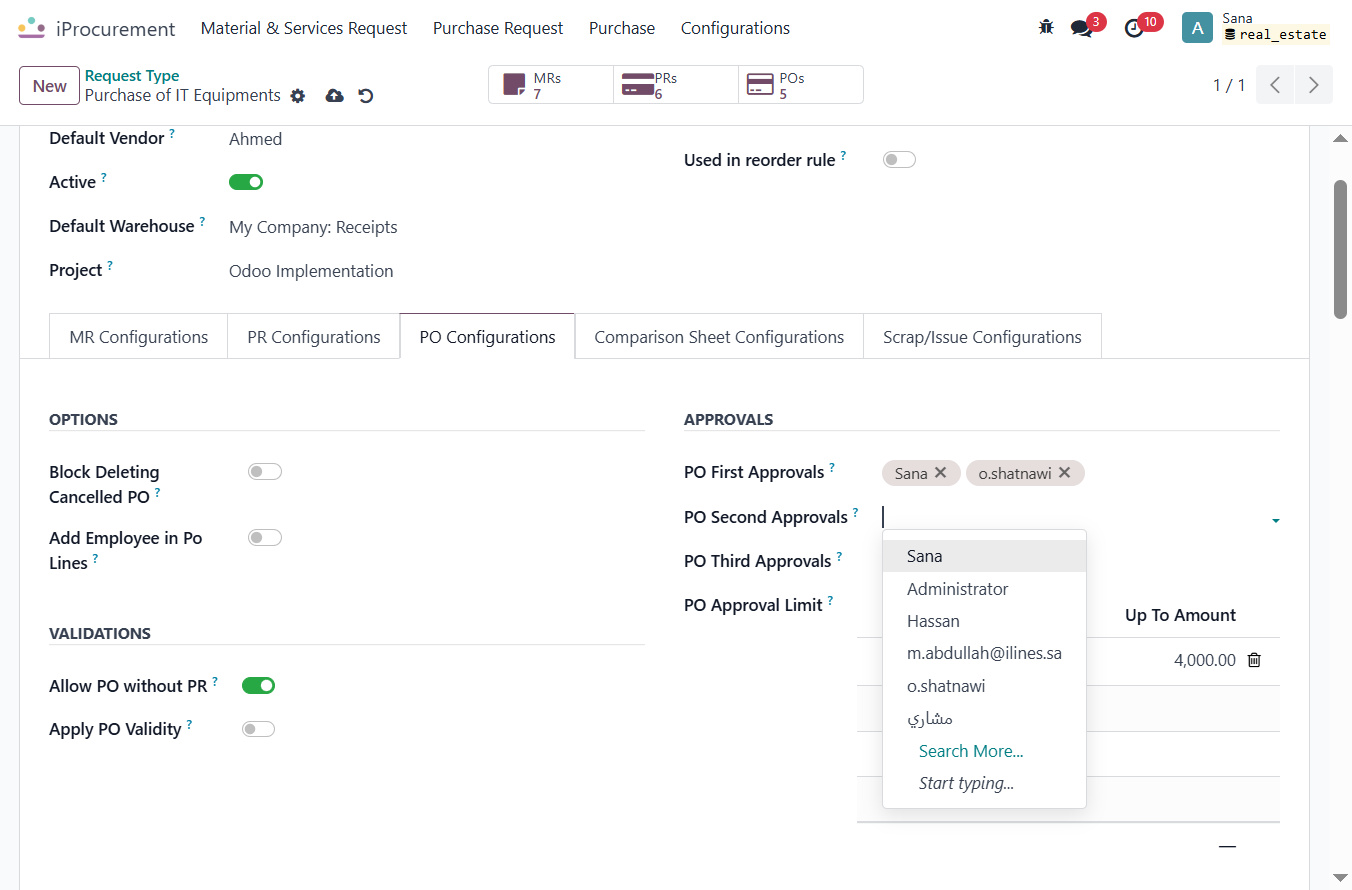Click the iProcurement app logo icon

tap(31, 28)
